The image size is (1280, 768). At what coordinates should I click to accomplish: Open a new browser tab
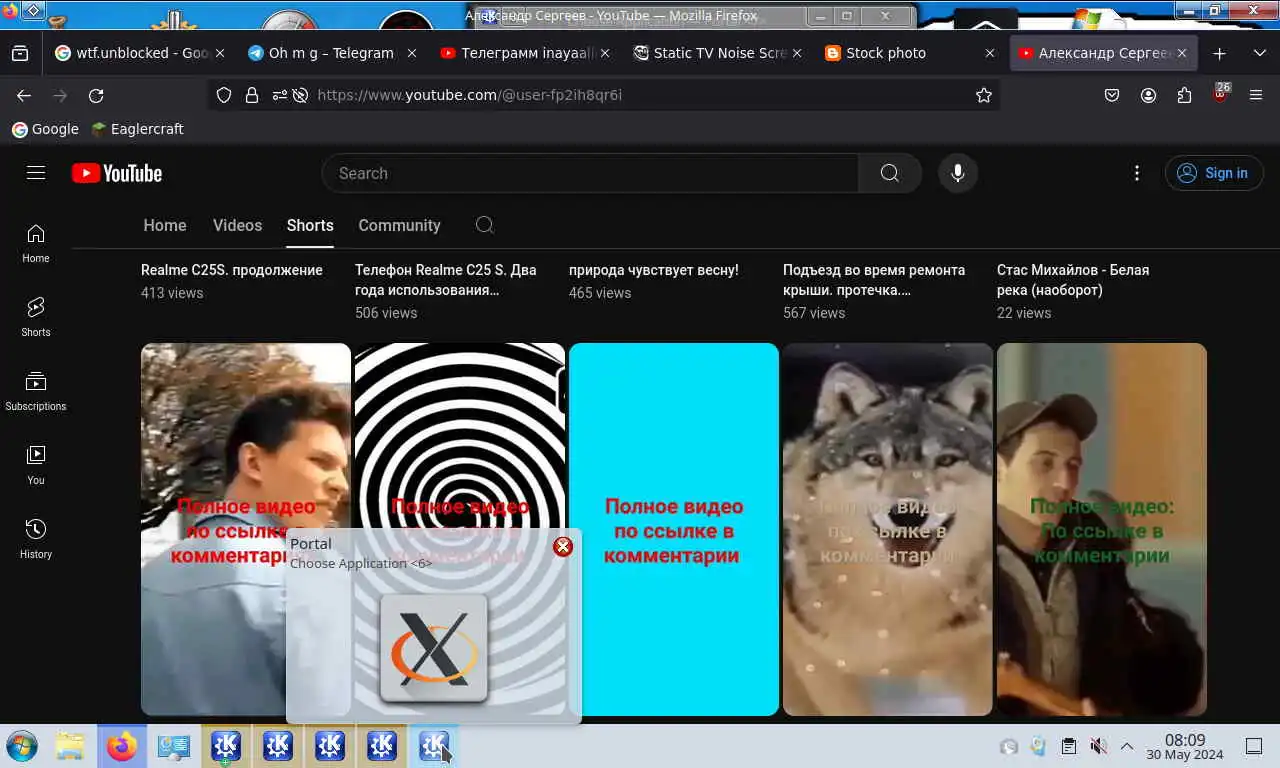[x=1219, y=53]
